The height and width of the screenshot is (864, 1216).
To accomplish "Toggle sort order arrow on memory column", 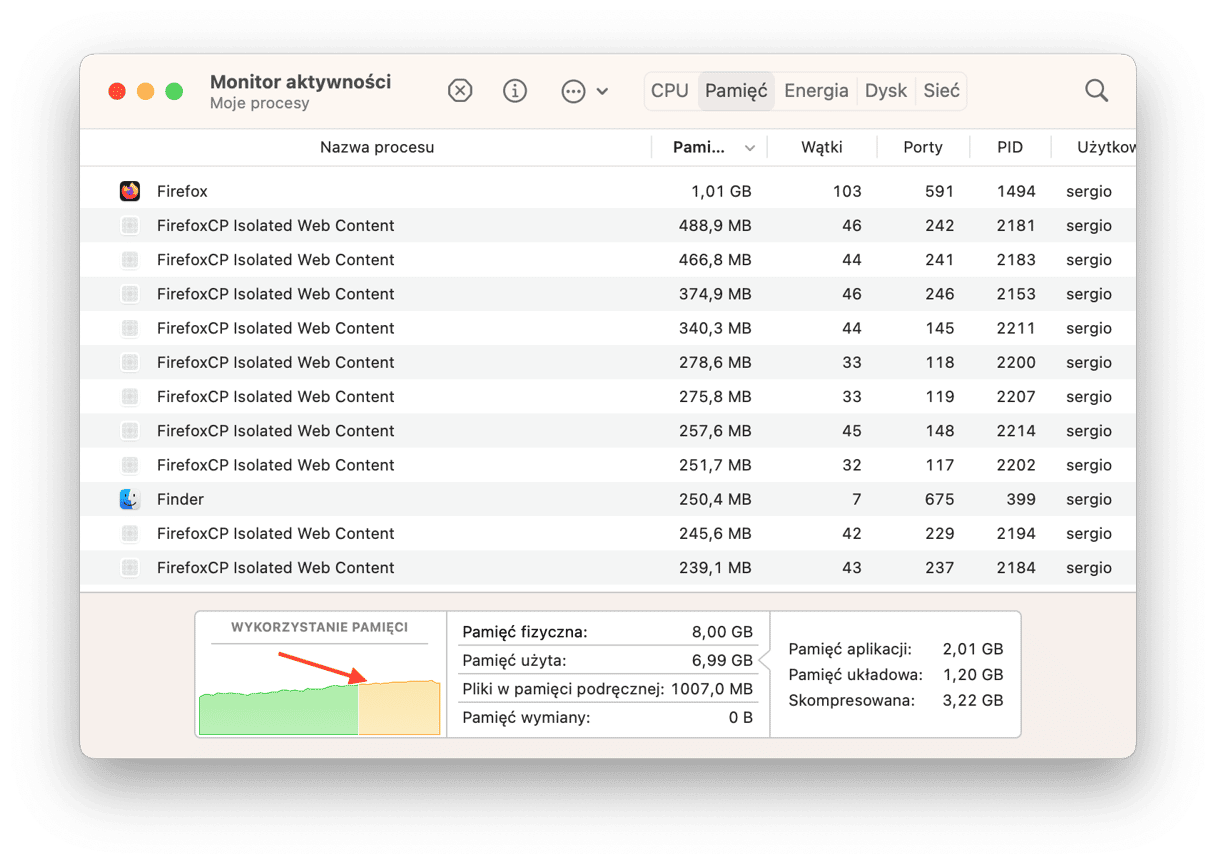I will coord(750,148).
